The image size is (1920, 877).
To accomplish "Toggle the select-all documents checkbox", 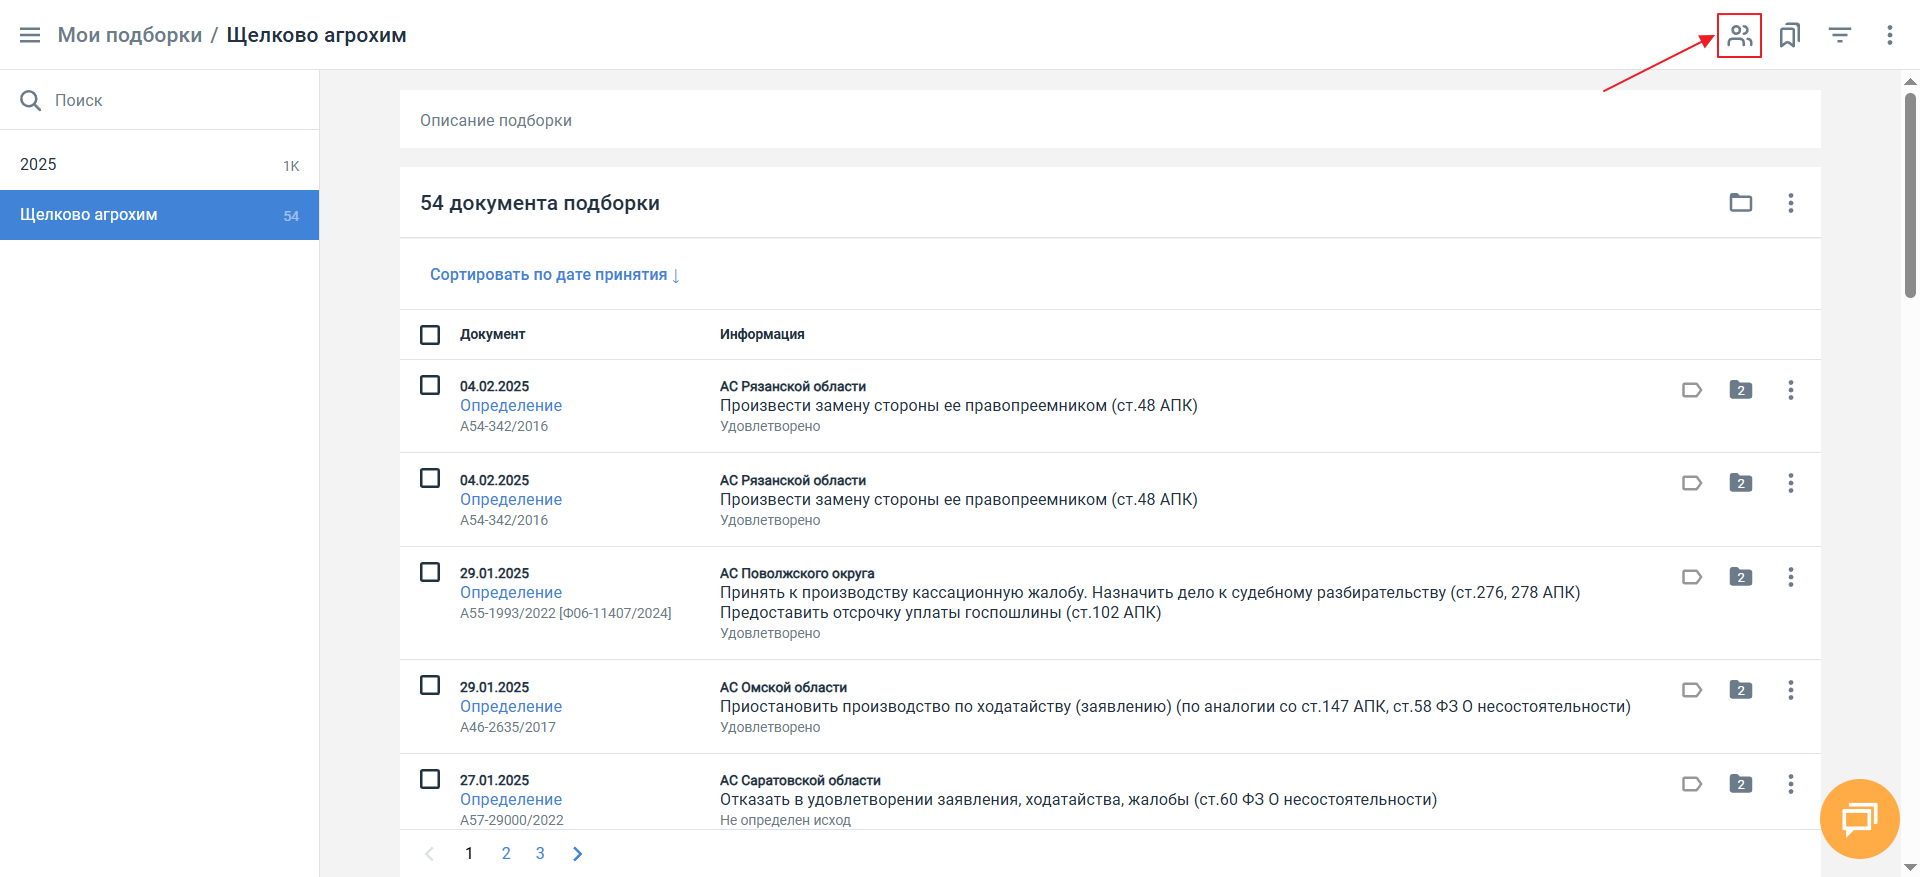I will click(430, 335).
